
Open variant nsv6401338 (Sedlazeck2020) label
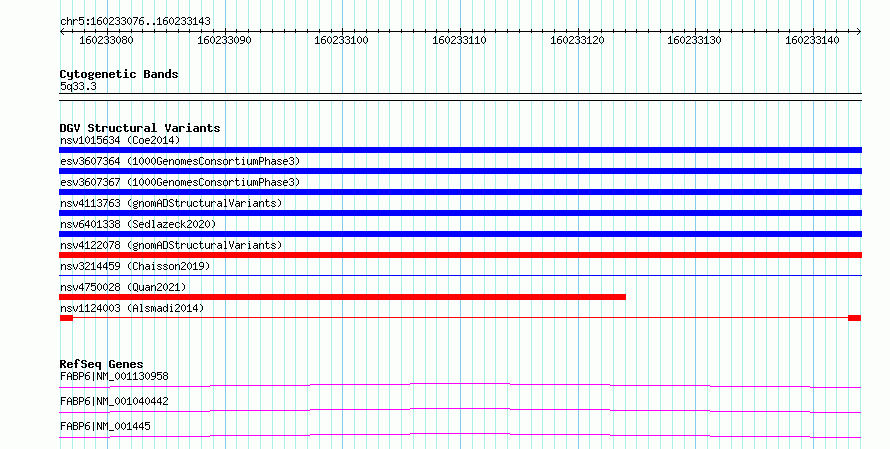(x=138, y=224)
